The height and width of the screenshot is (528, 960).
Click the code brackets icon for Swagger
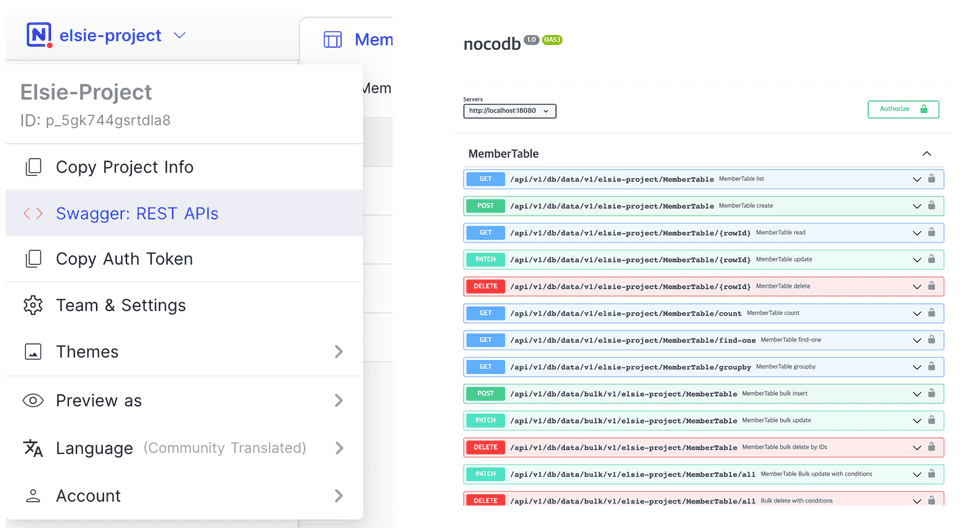click(33, 213)
